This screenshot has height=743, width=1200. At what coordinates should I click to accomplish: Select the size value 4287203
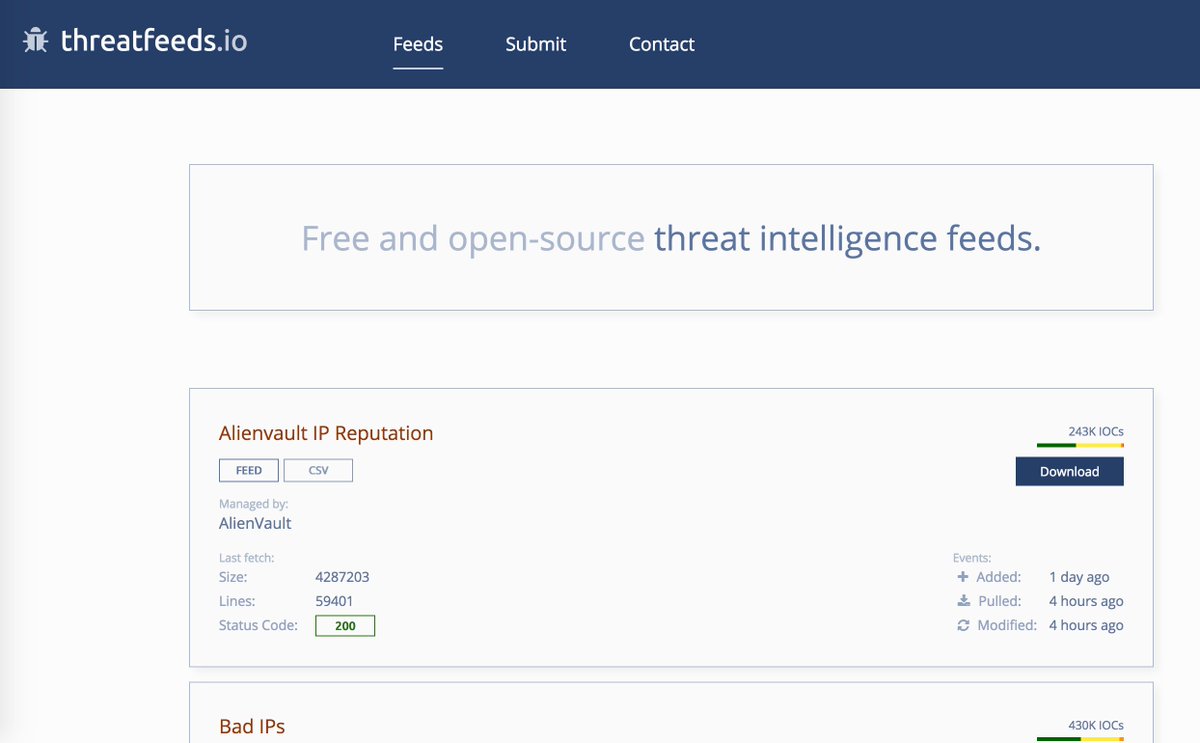[x=342, y=577]
